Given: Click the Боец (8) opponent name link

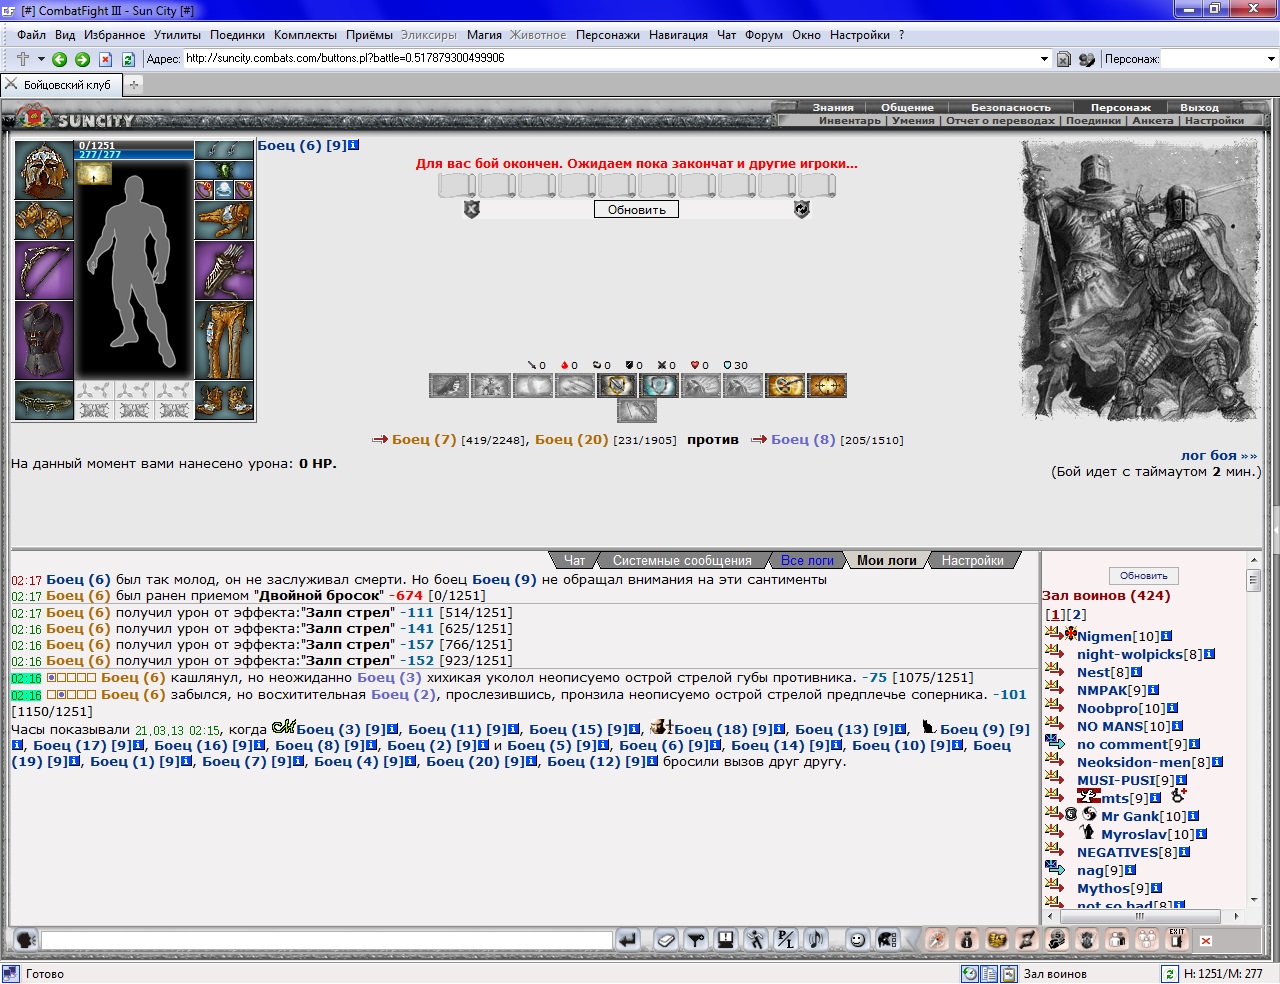Looking at the screenshot, I should tap(803, 439).
